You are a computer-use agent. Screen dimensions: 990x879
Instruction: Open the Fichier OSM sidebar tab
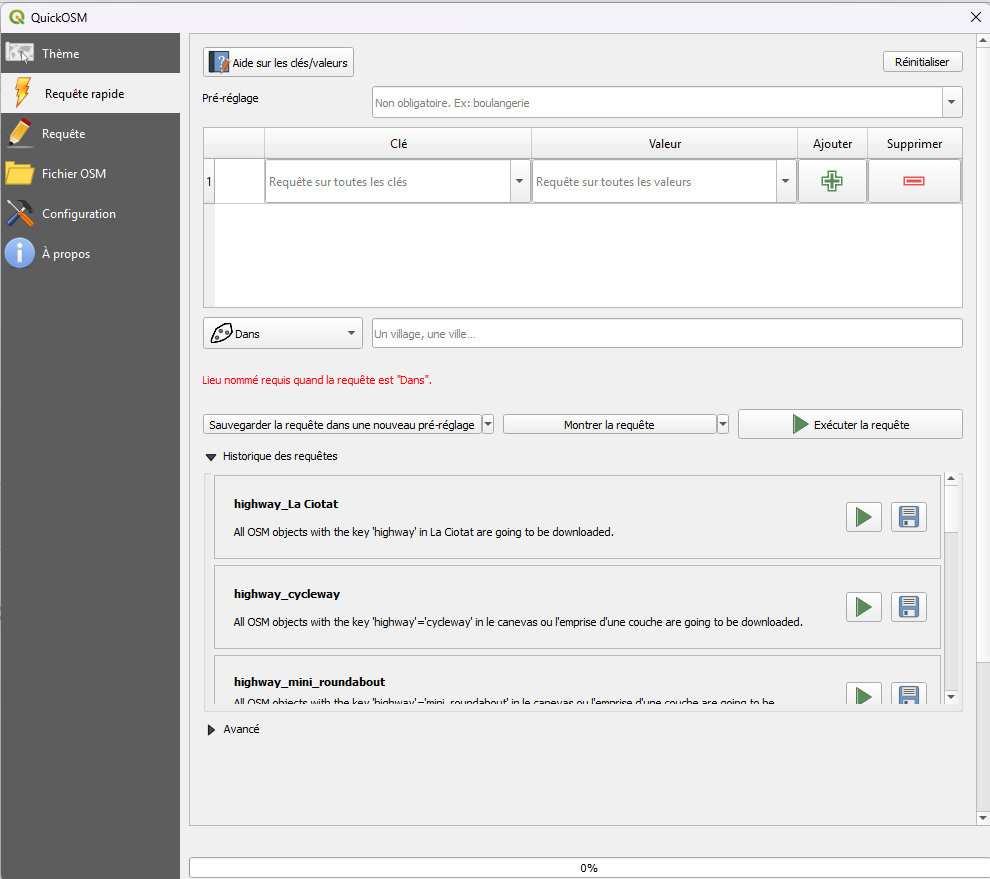[x=90, y=174]
